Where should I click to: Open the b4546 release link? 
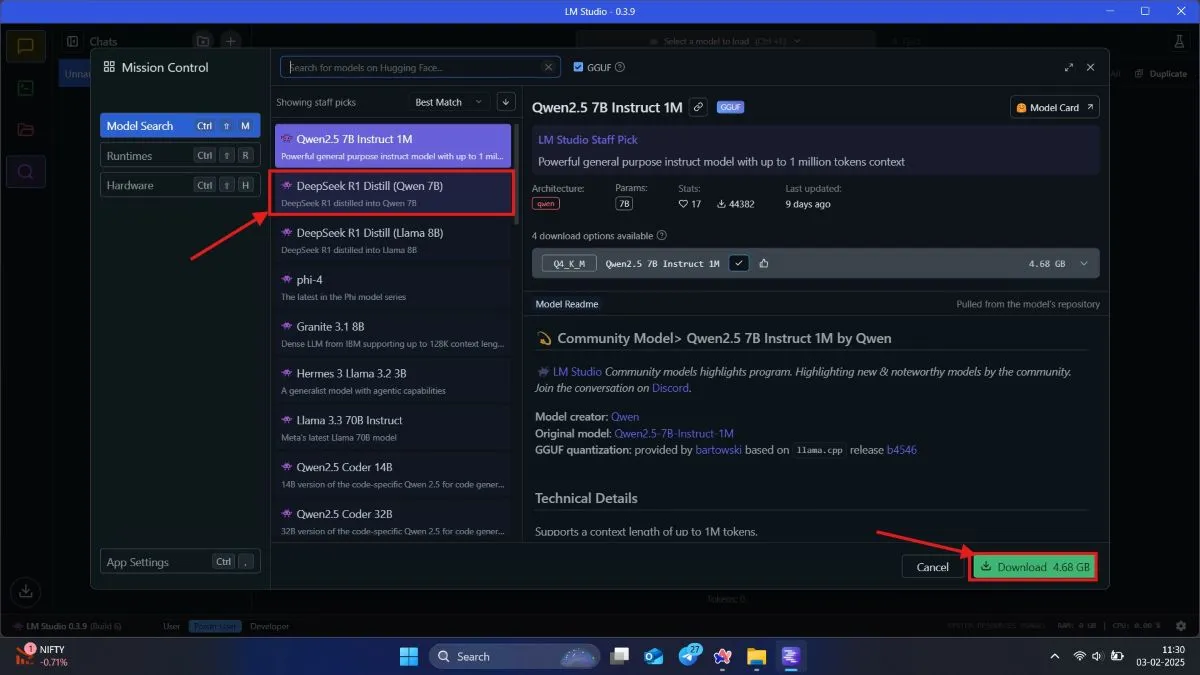[x=902, y=450]
